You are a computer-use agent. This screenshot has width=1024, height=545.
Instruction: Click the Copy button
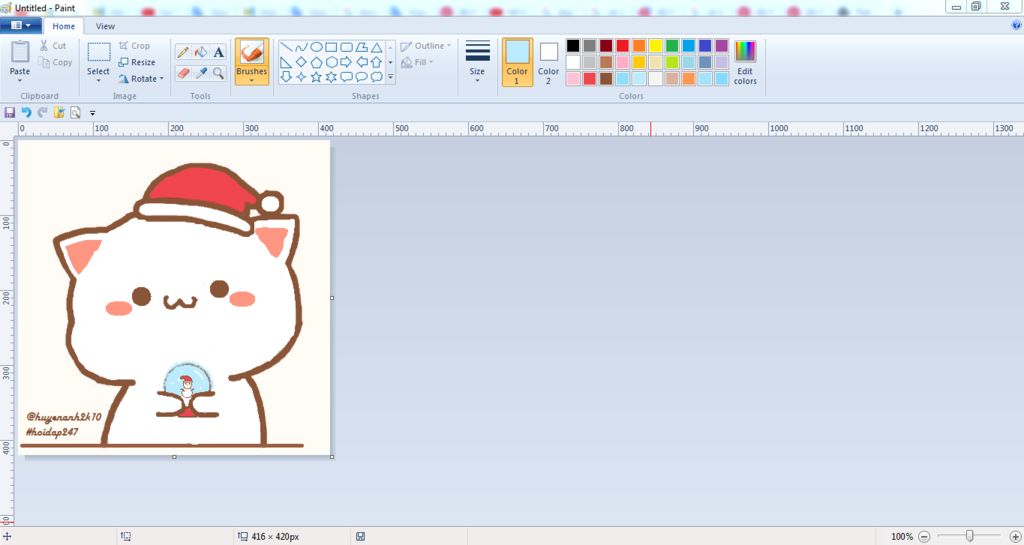point(56,62)
